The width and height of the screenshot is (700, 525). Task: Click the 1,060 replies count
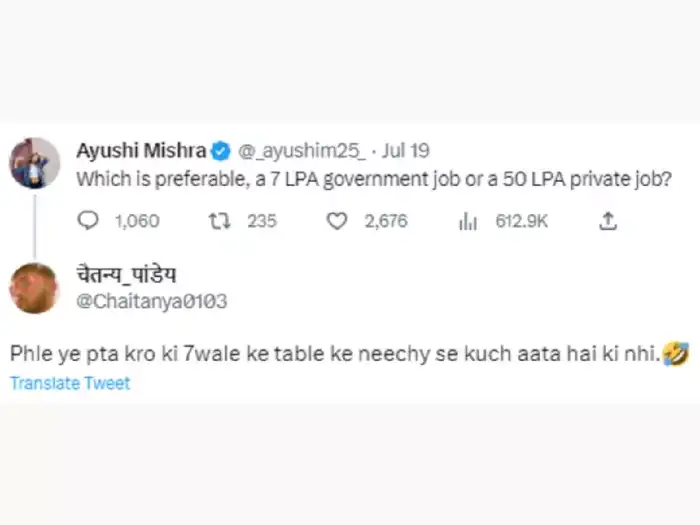point(137,221)
